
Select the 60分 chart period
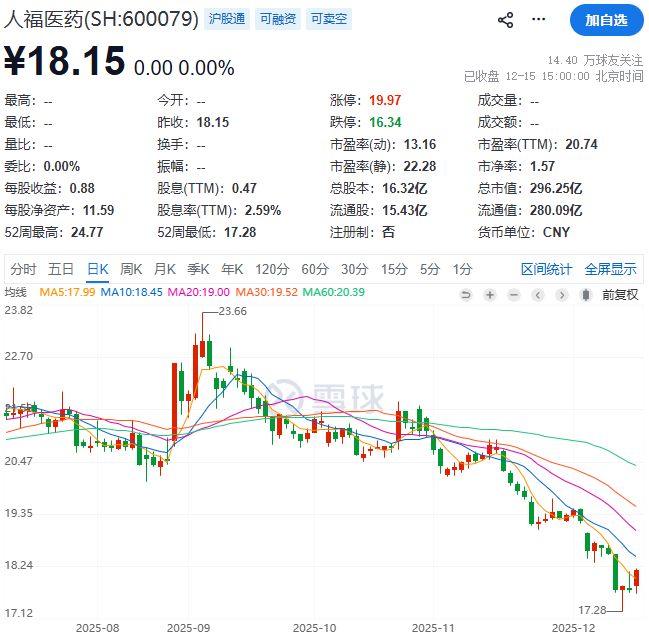(315, 269)
